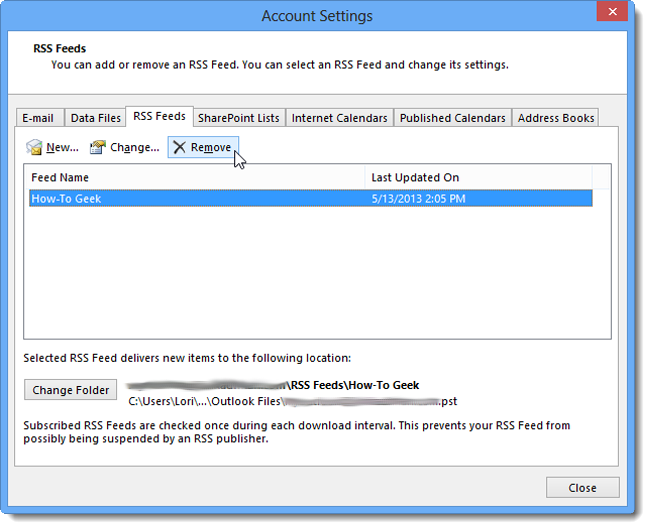This screenshot has height=529, width=650.
Task: Select the How-To Geek feed row
Action: pos(311,199)
